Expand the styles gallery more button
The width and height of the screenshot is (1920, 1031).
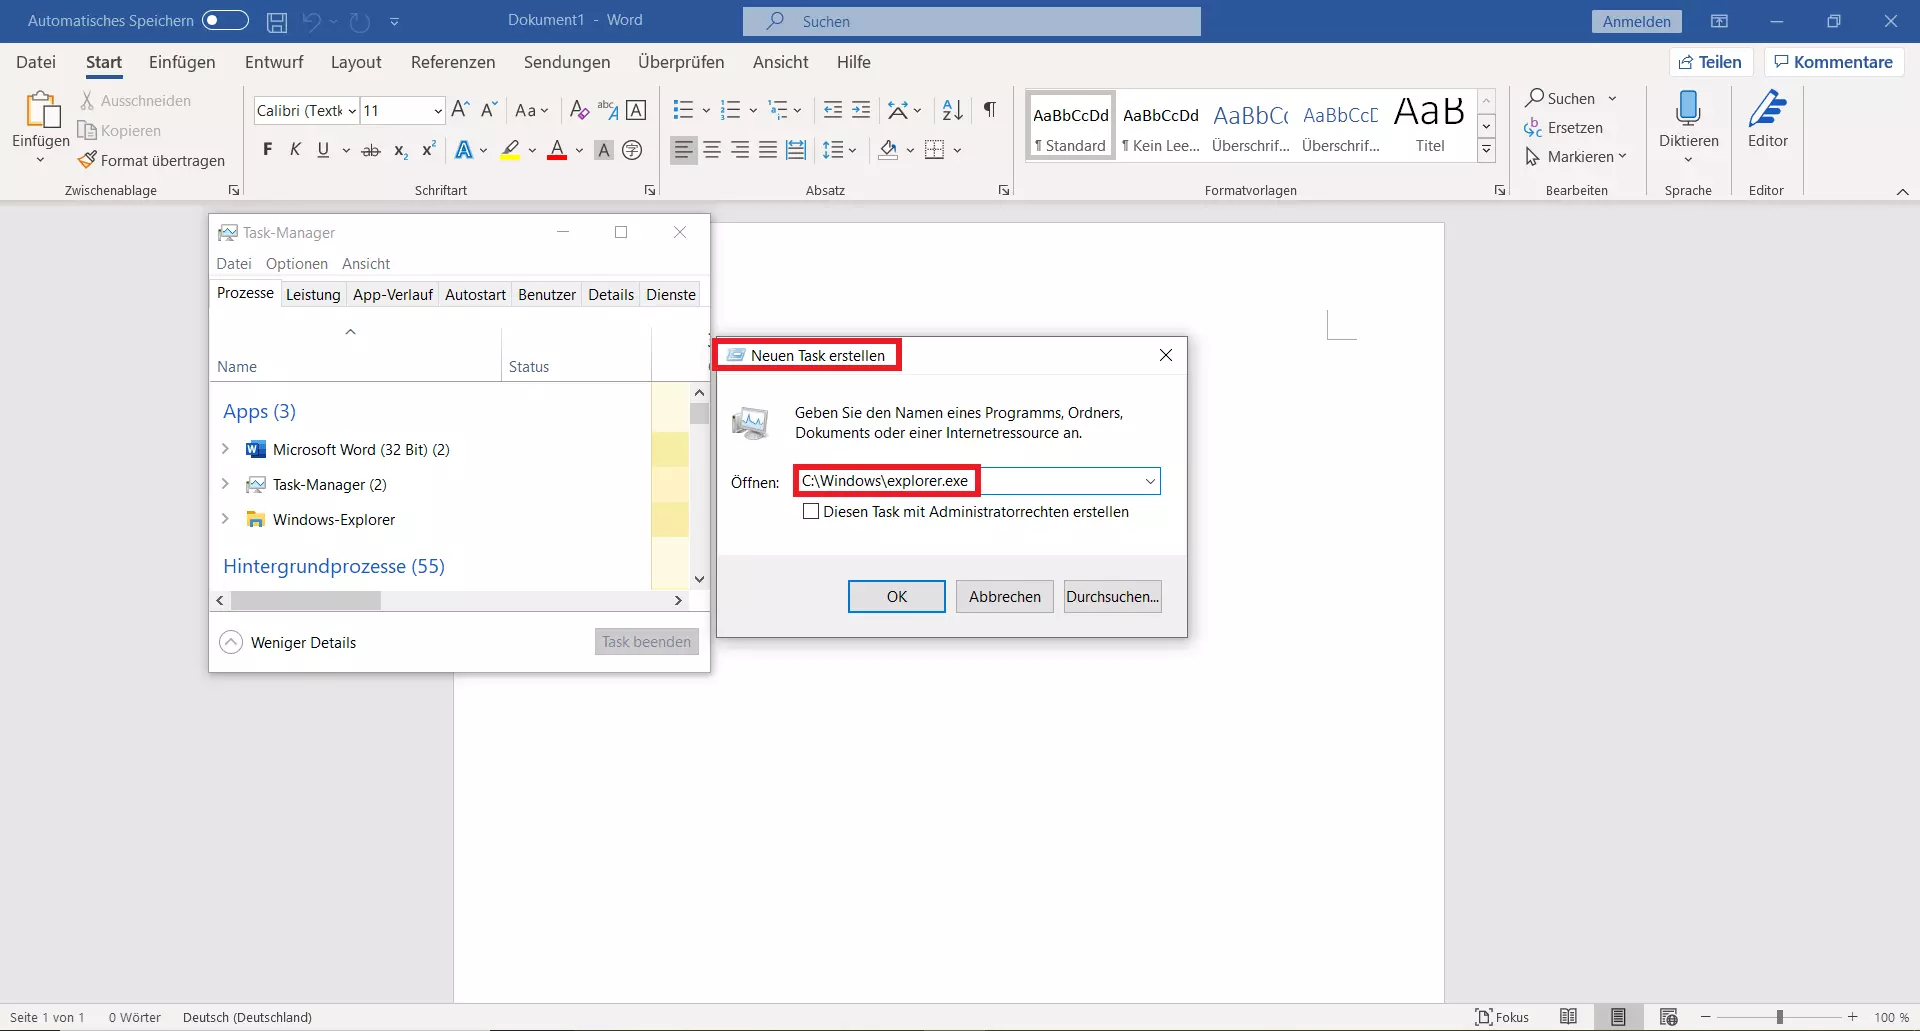coord(1486,150)
